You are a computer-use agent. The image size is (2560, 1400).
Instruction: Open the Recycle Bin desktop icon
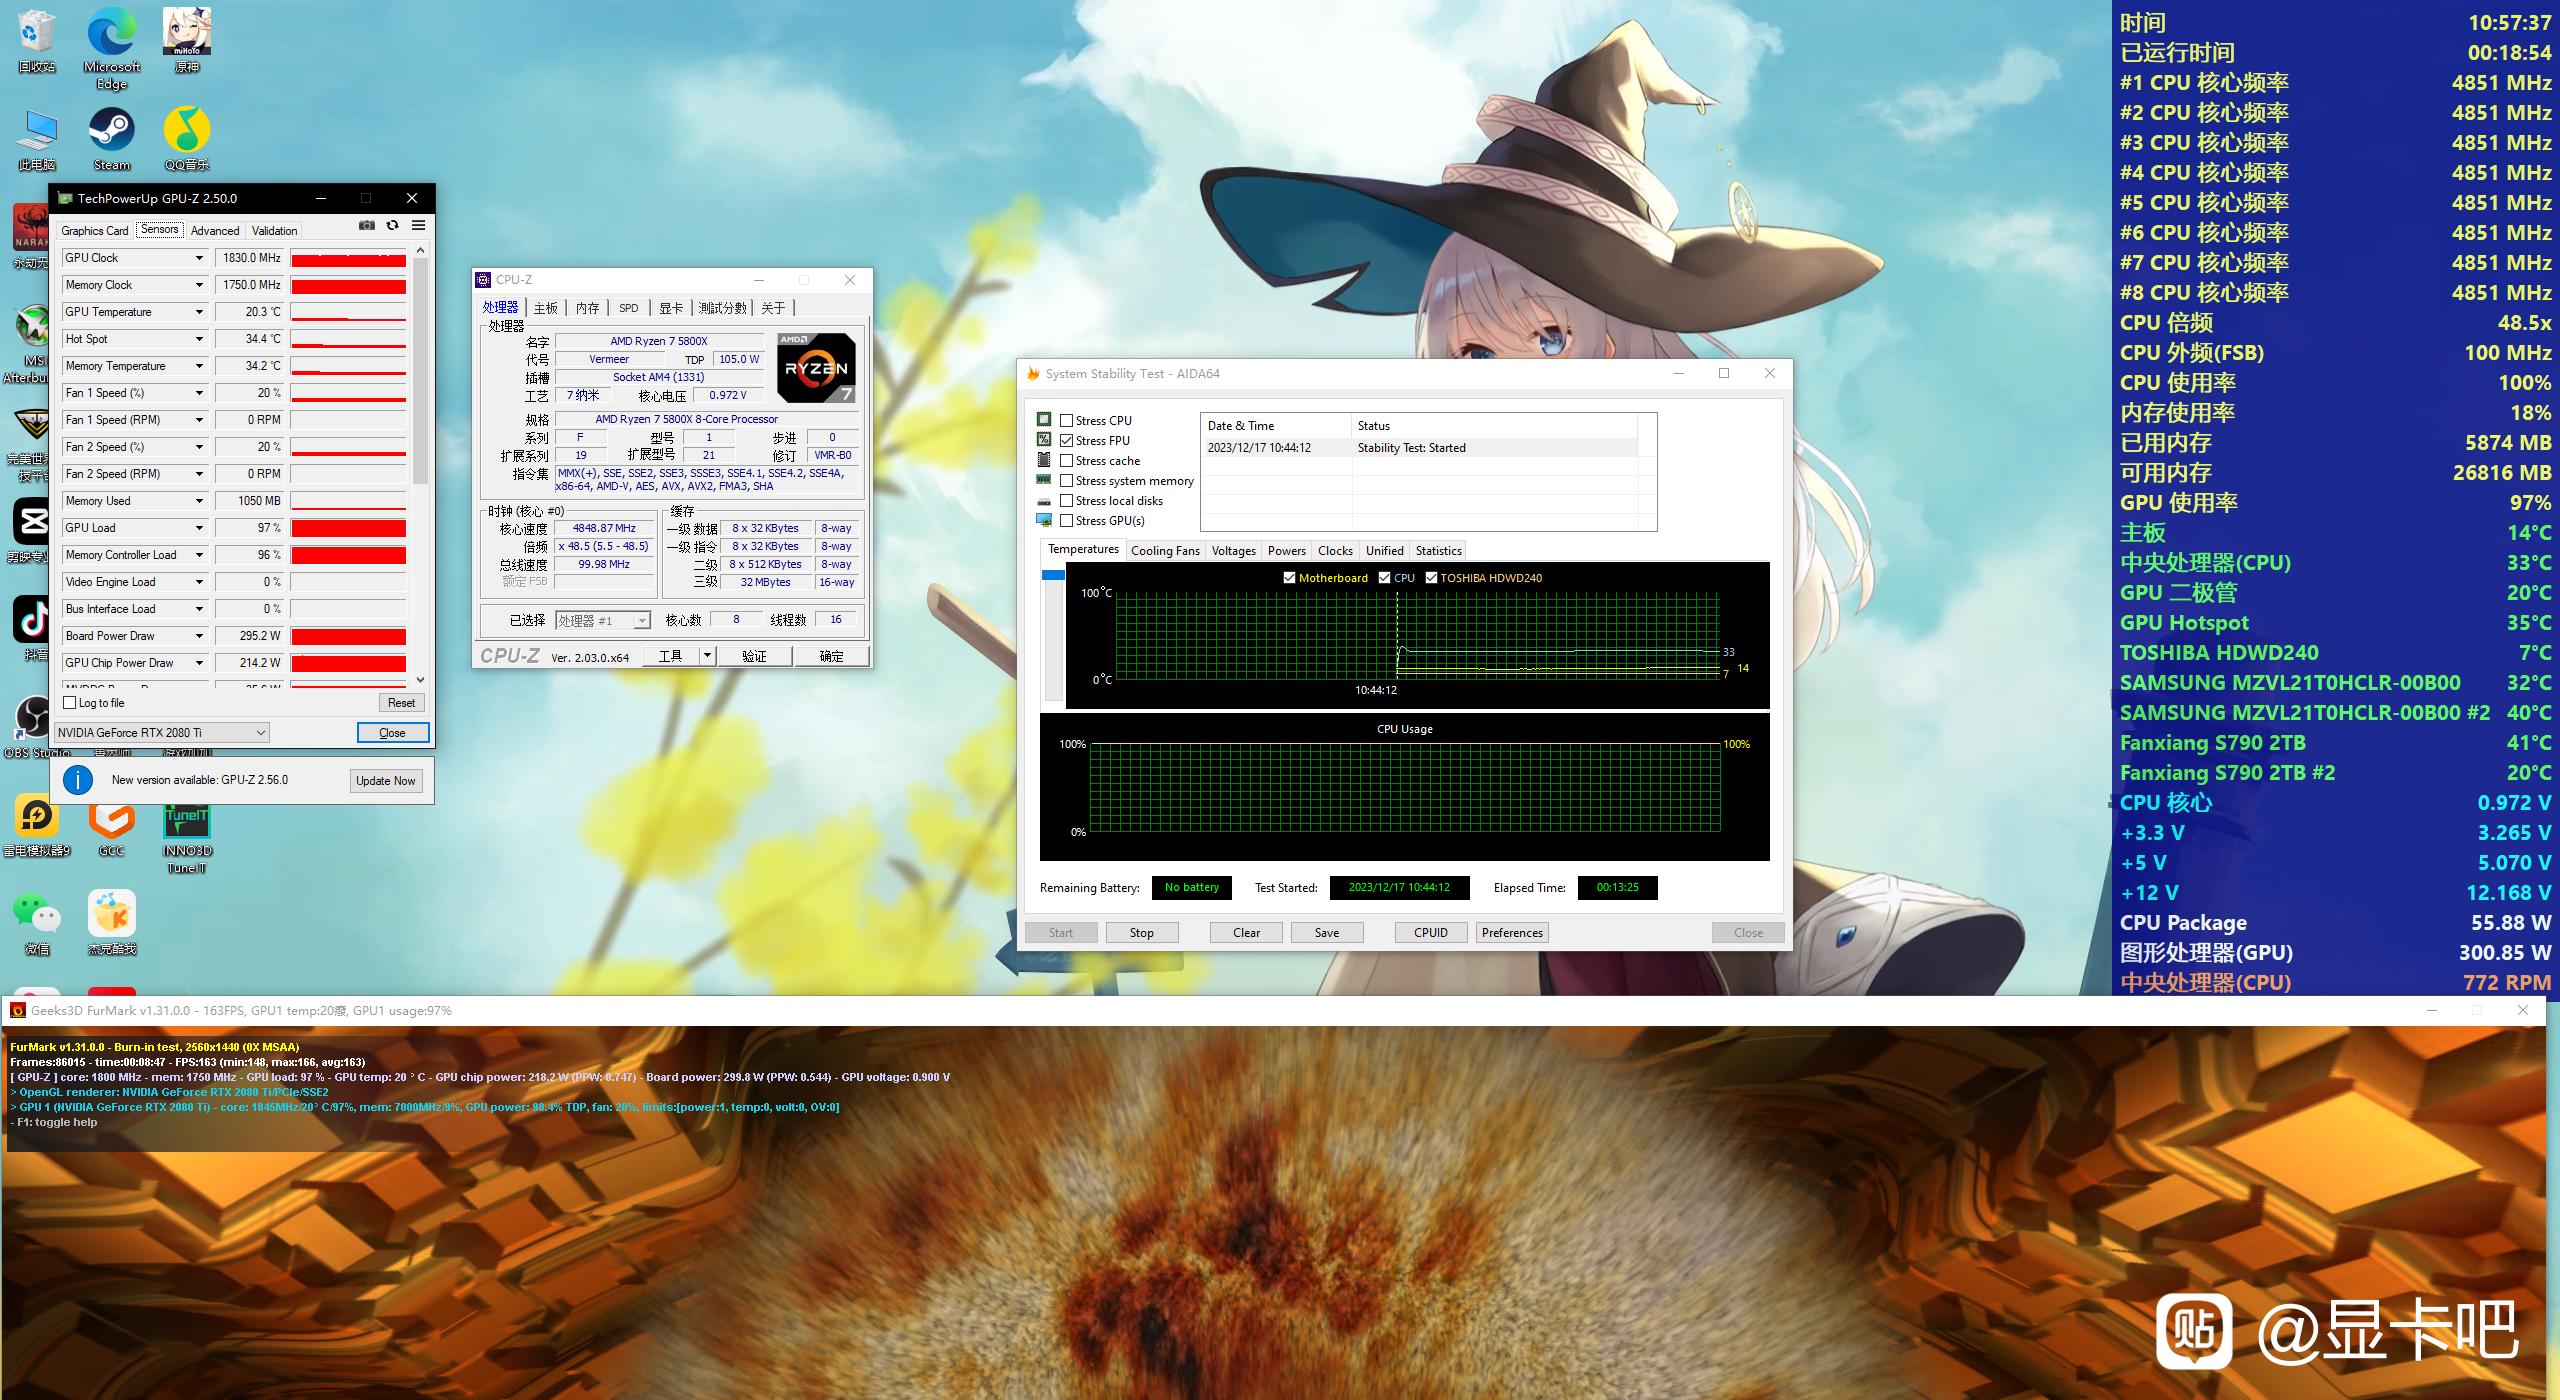(x=37, y=40)
